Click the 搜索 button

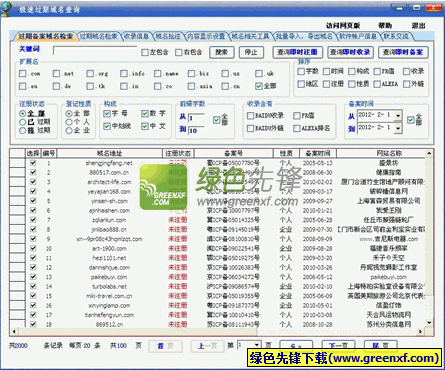[222, 52]
